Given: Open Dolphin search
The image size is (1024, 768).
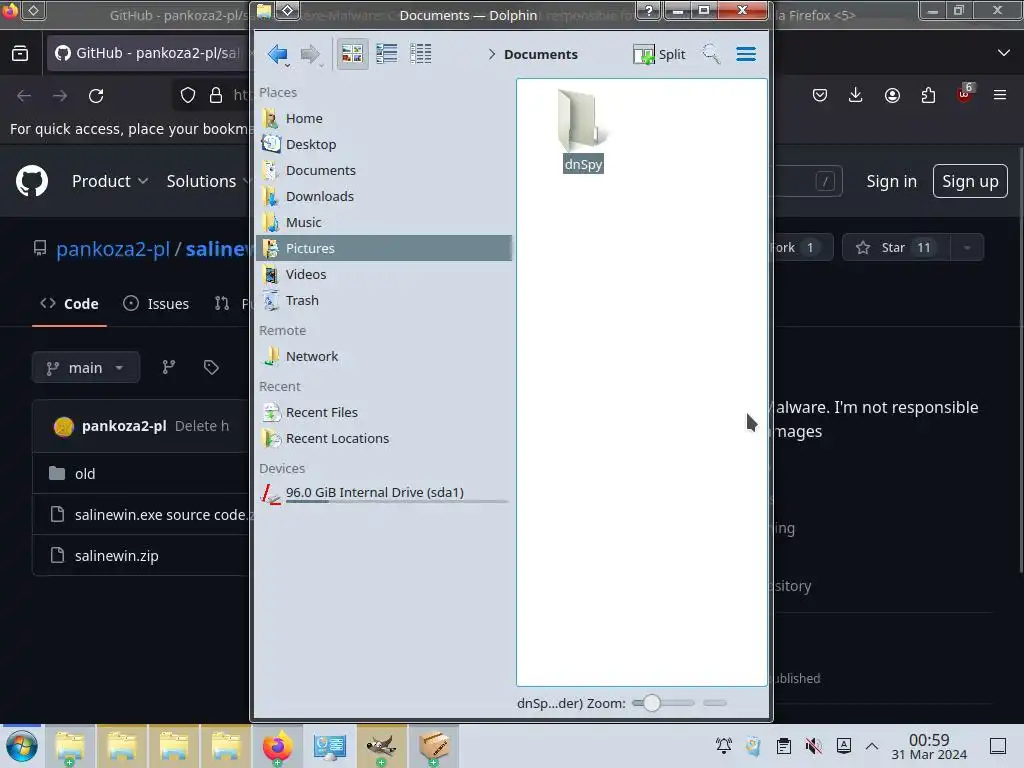Looking at the screenshot, I should coord(711,54).
